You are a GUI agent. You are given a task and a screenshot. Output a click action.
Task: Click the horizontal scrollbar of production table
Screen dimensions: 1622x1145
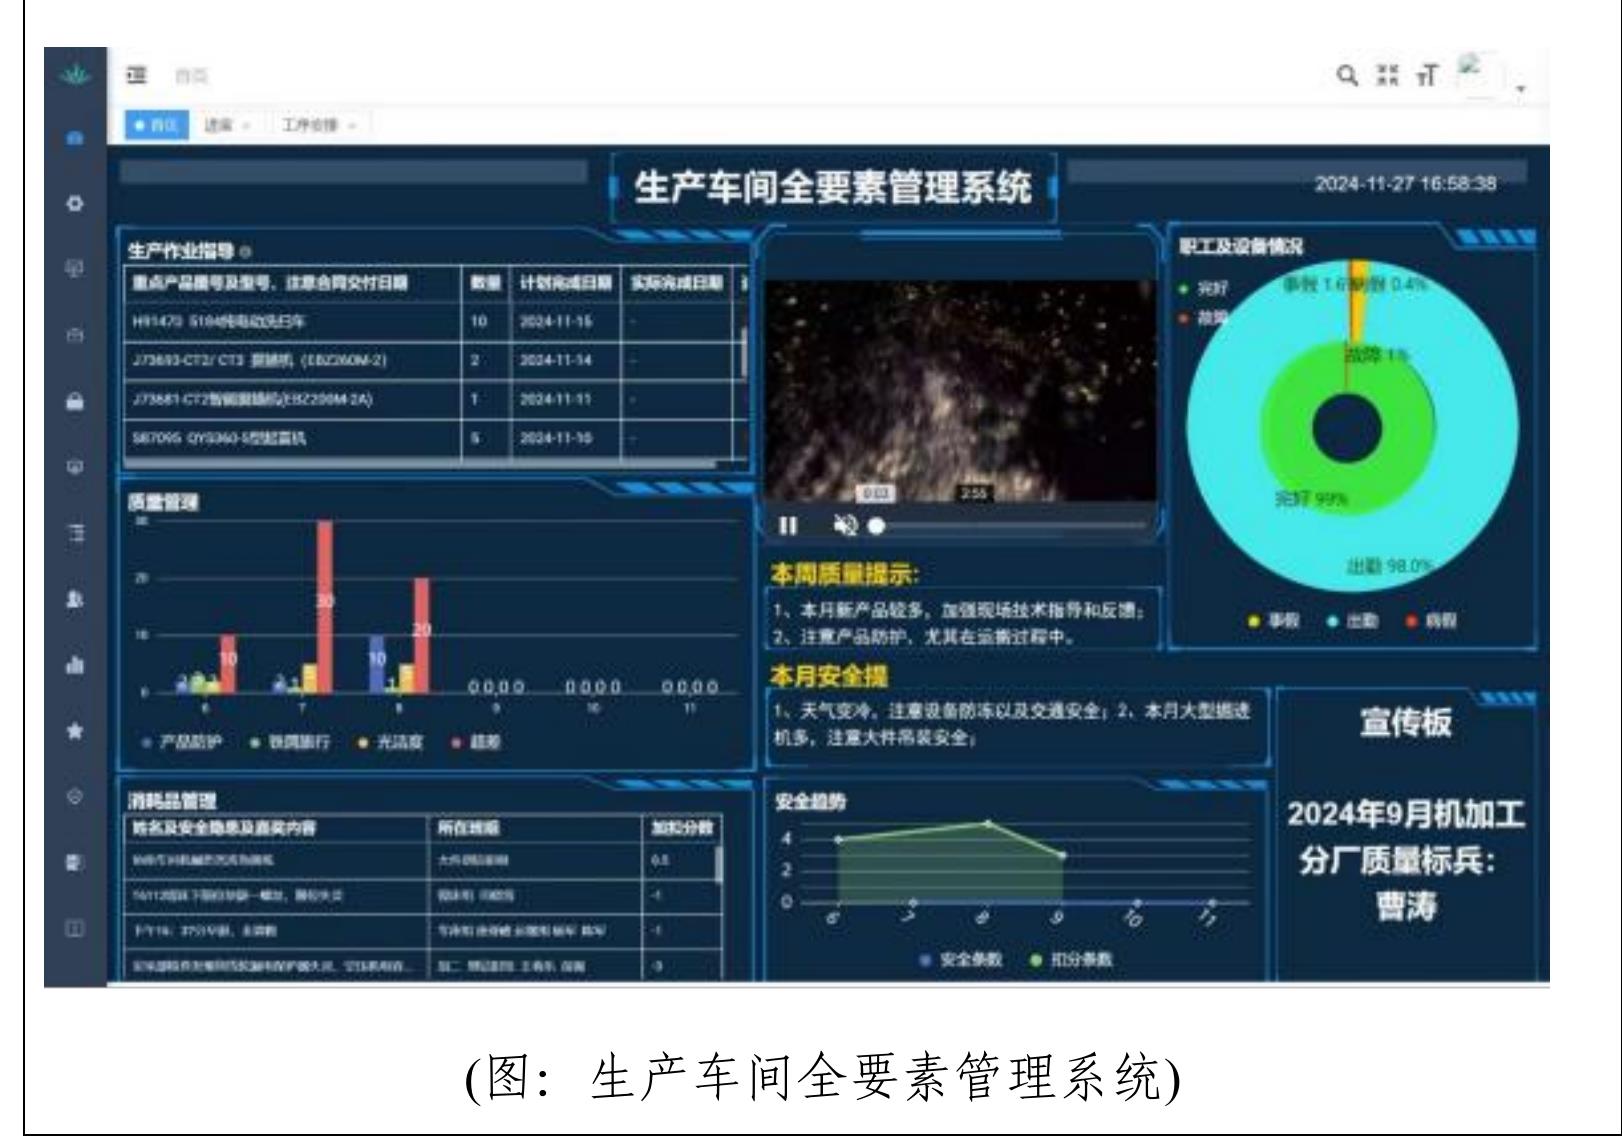click(x=420, y=464)
